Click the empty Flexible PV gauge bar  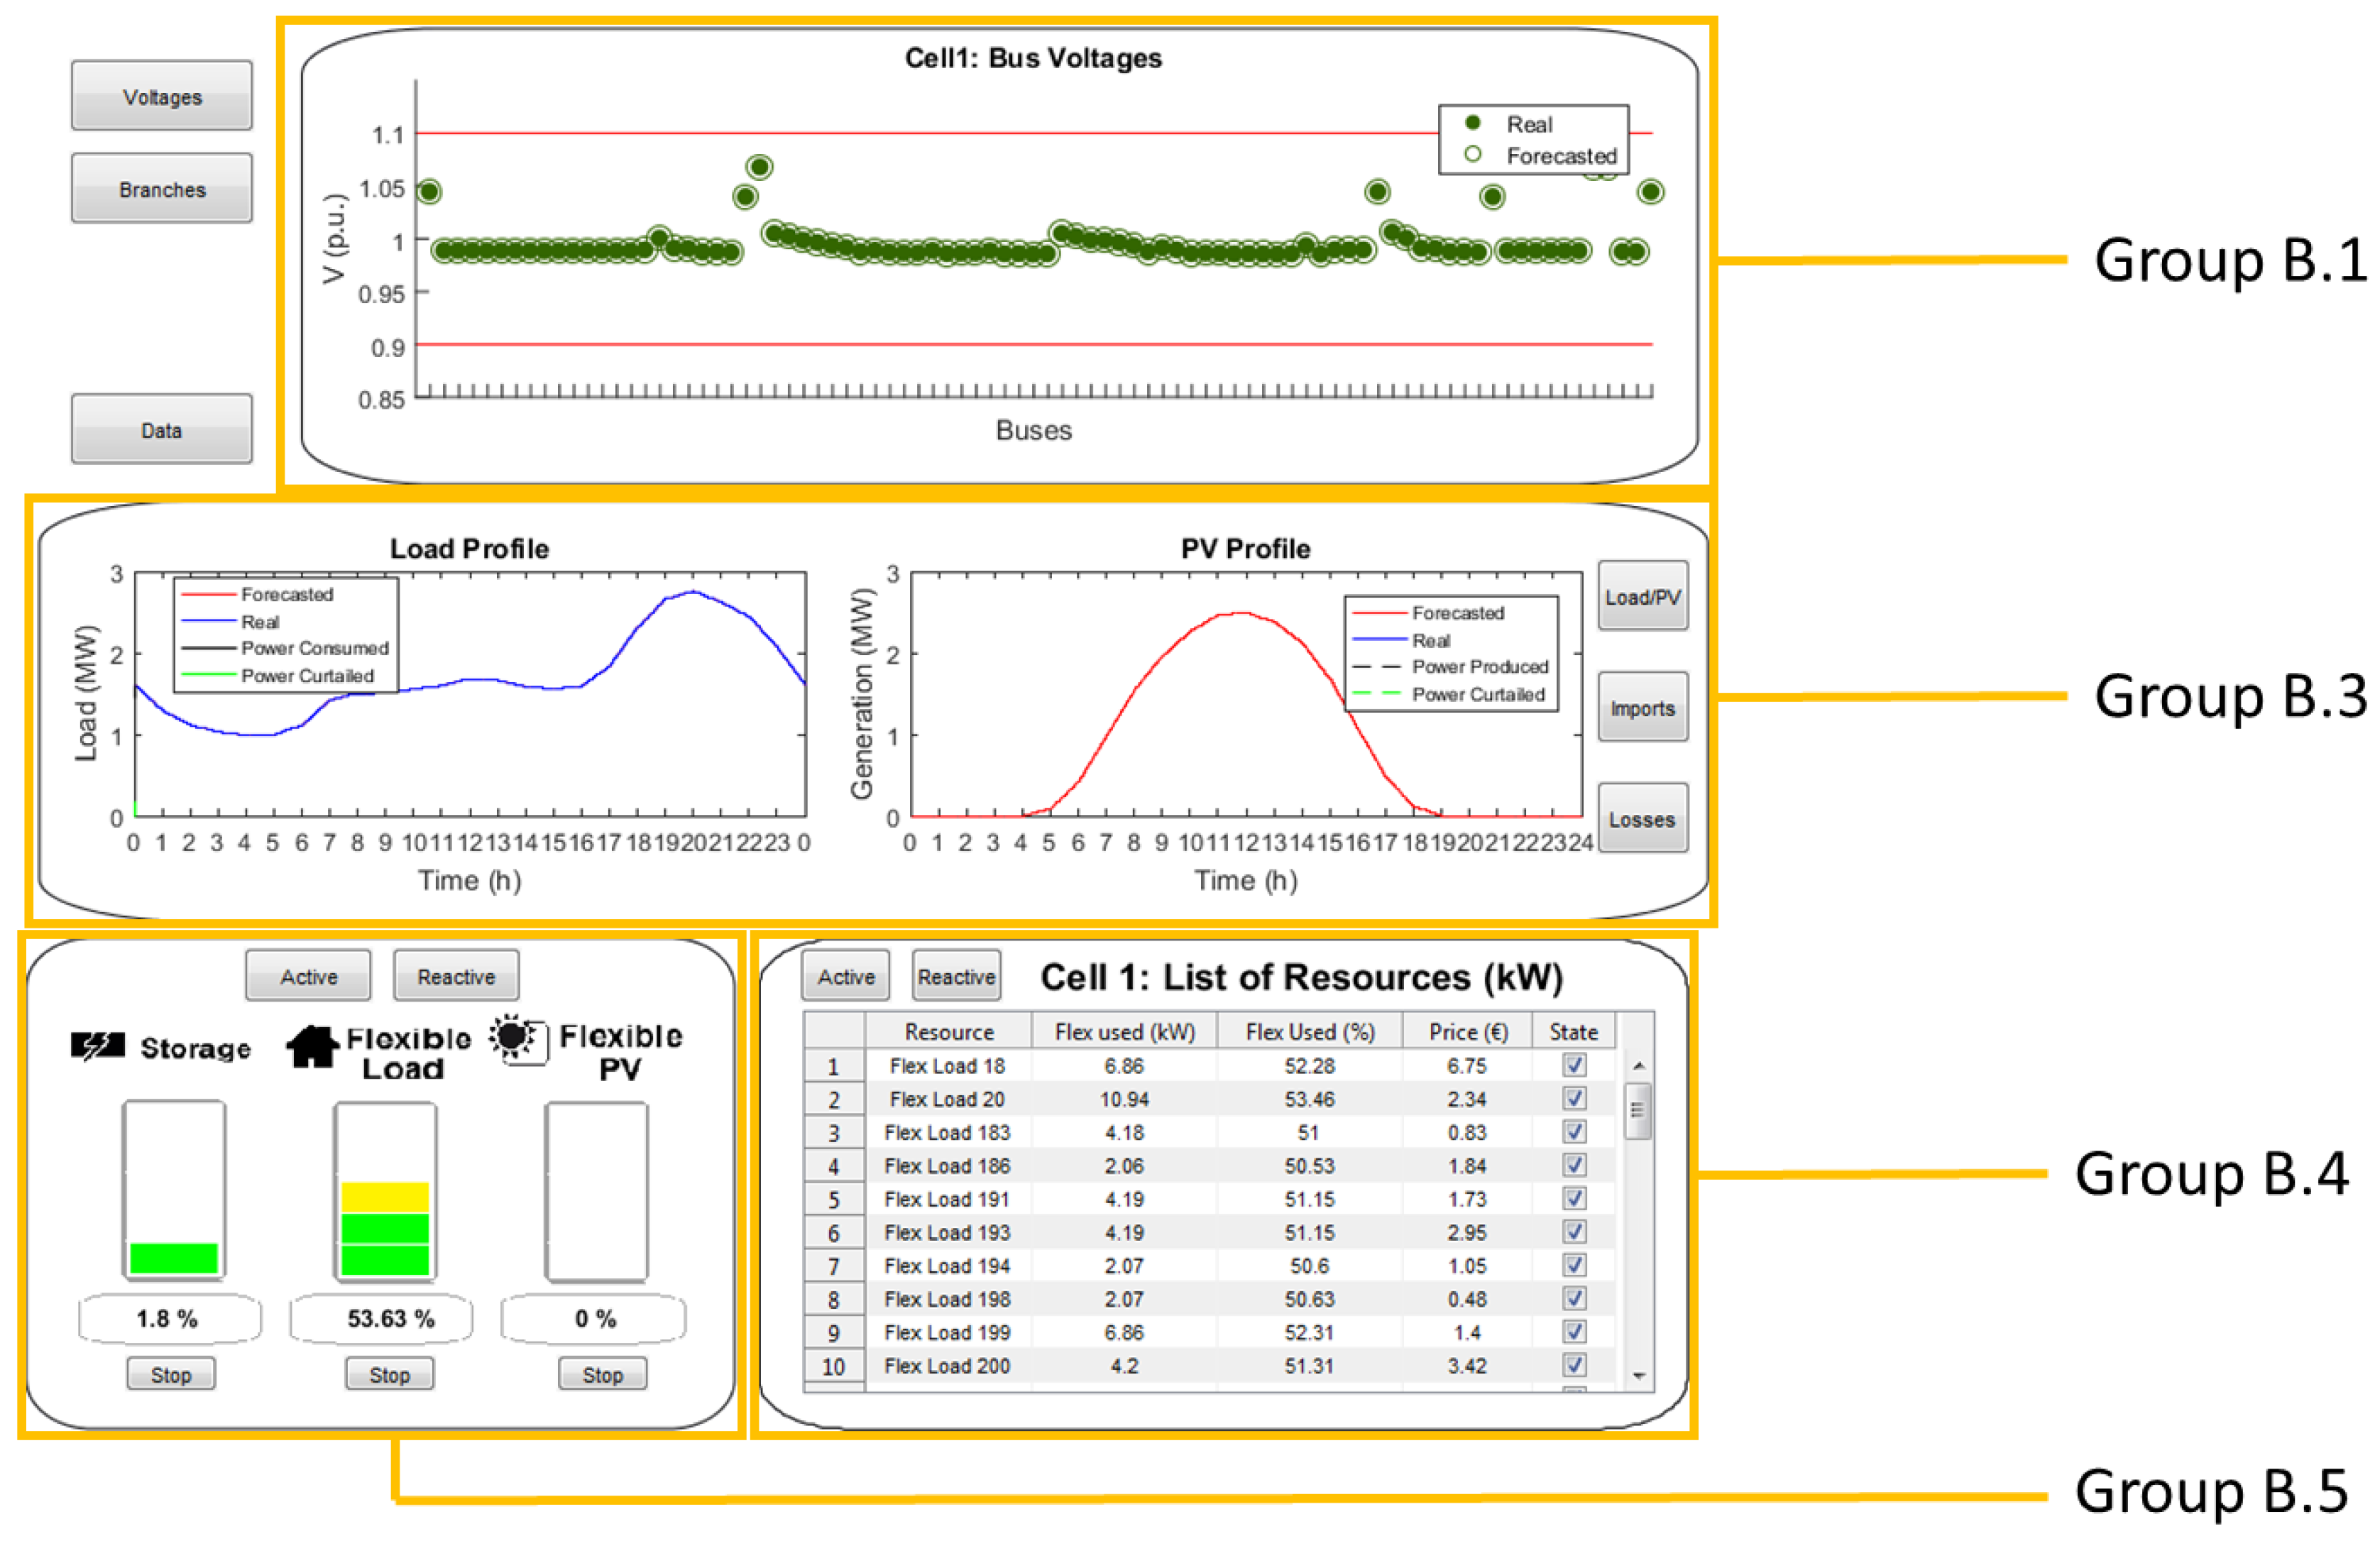pos(597,1190)
